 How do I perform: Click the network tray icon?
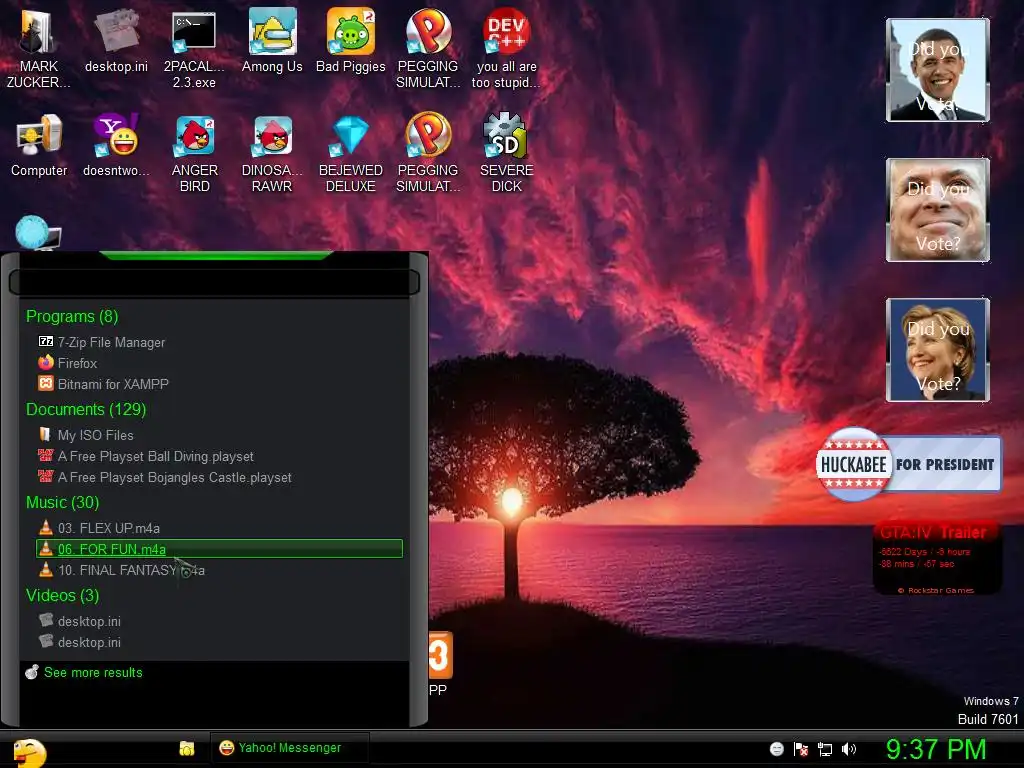point(825,749)
